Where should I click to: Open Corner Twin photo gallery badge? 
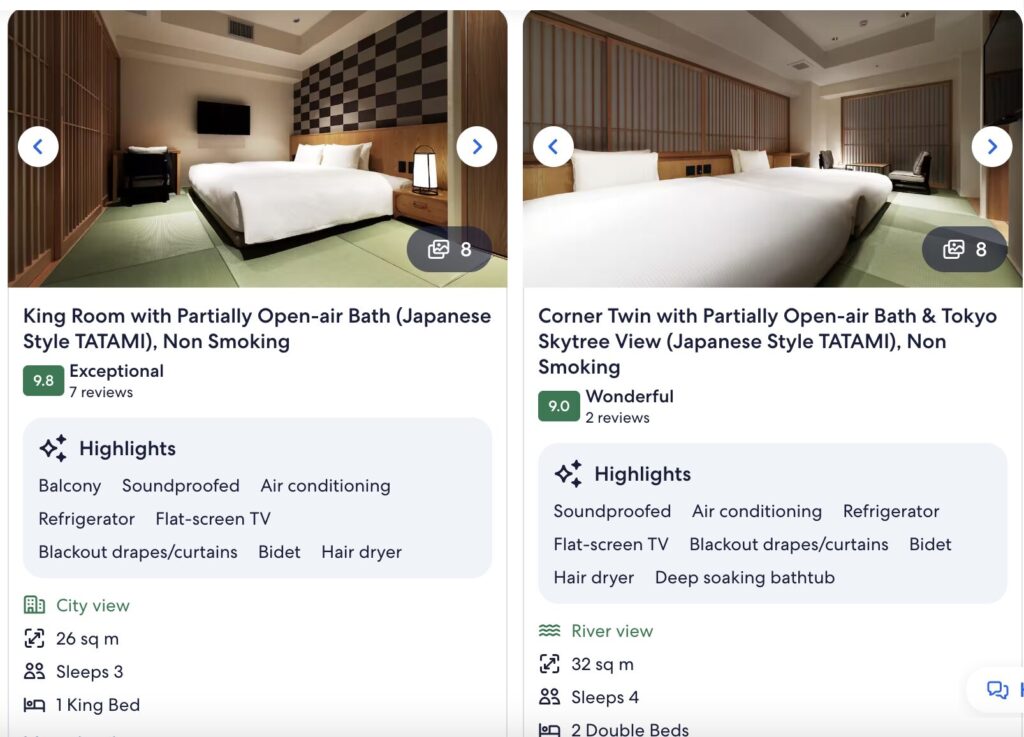965,249
